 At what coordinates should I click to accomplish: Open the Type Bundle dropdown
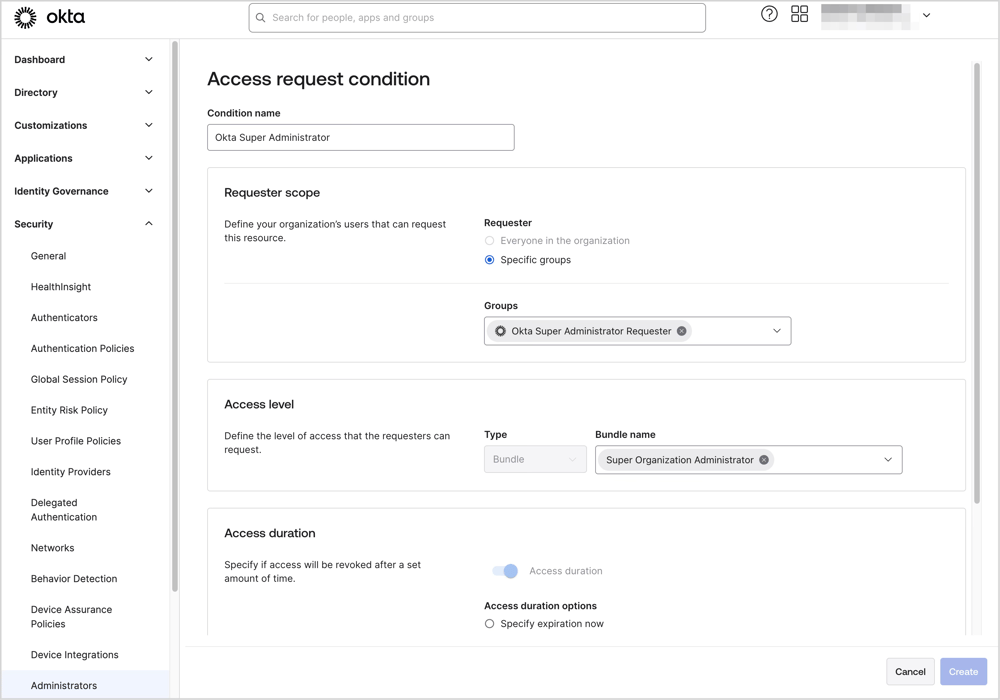click(x=535, y=459)
